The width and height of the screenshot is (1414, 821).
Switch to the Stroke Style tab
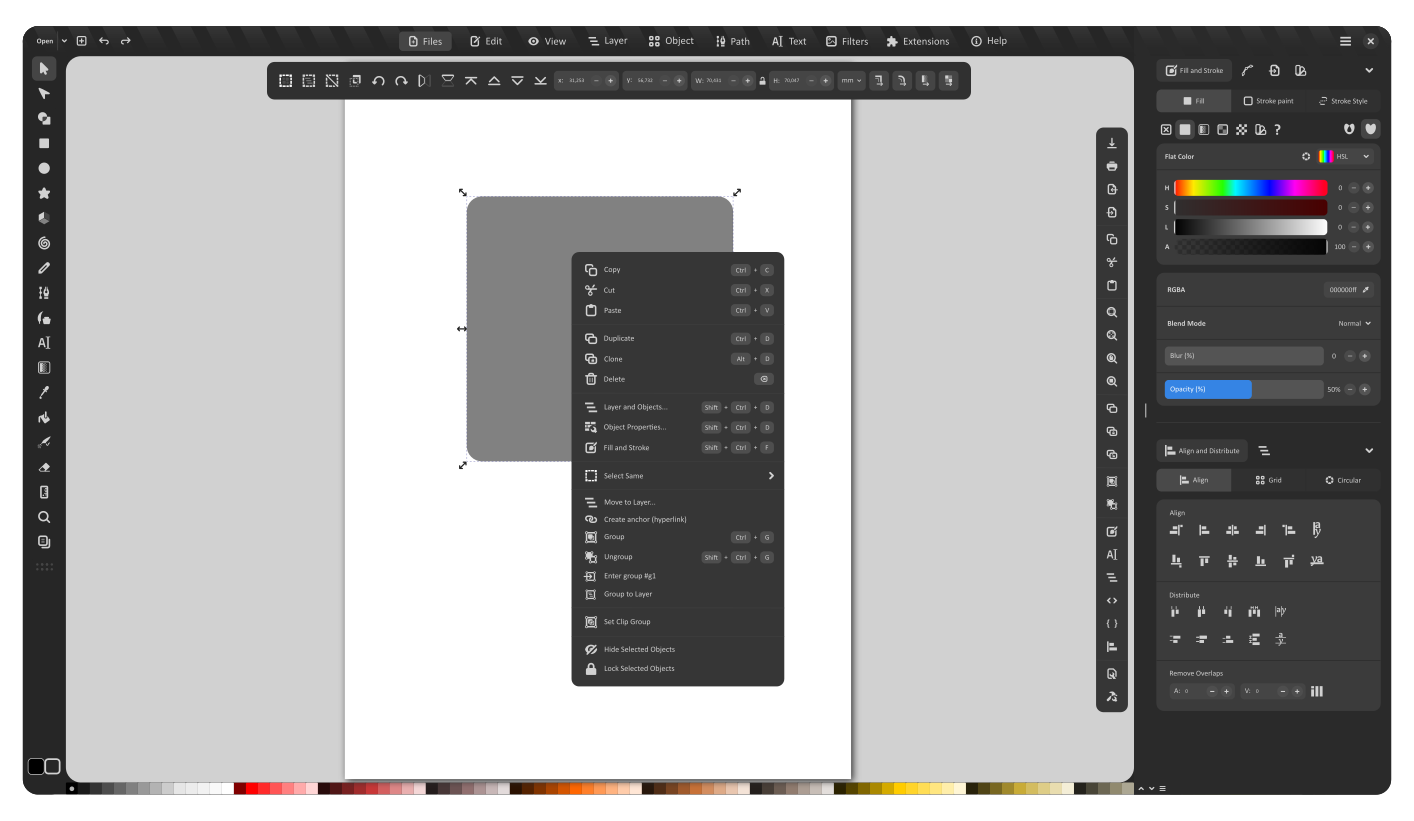[1342, 101]
